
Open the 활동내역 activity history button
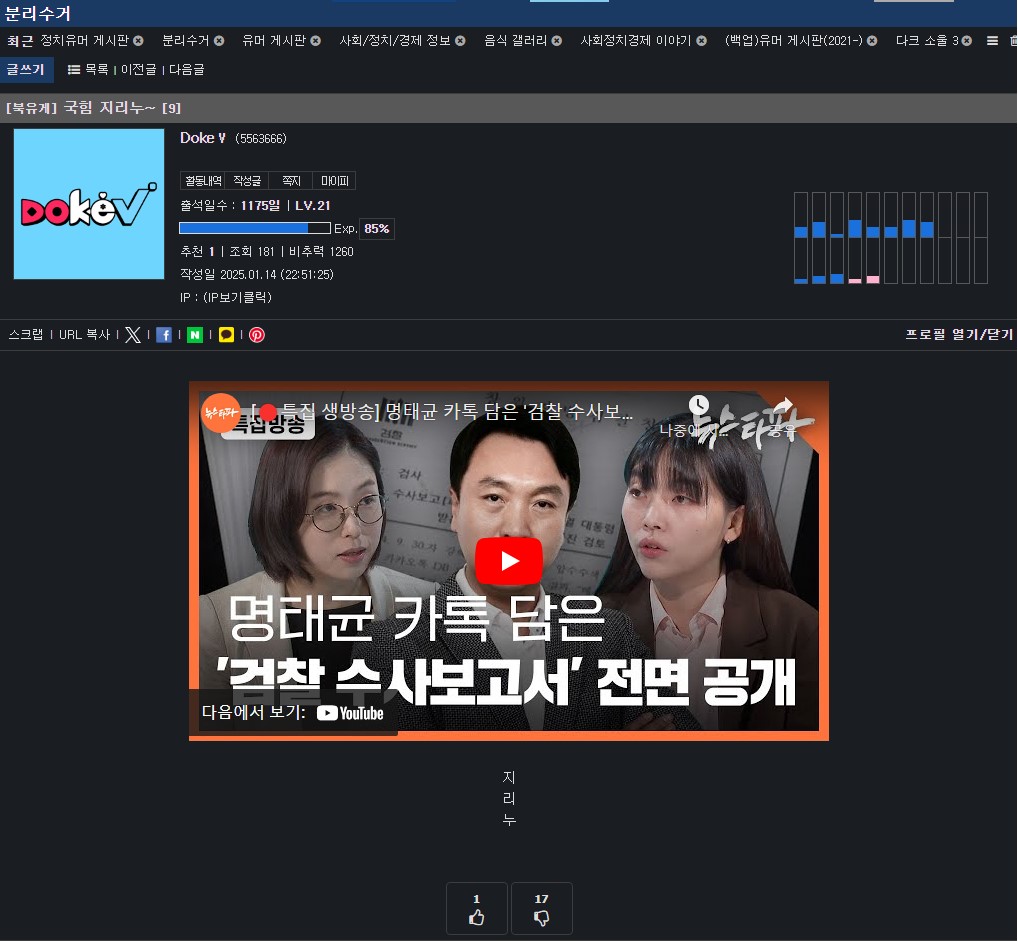pos(202,181)
